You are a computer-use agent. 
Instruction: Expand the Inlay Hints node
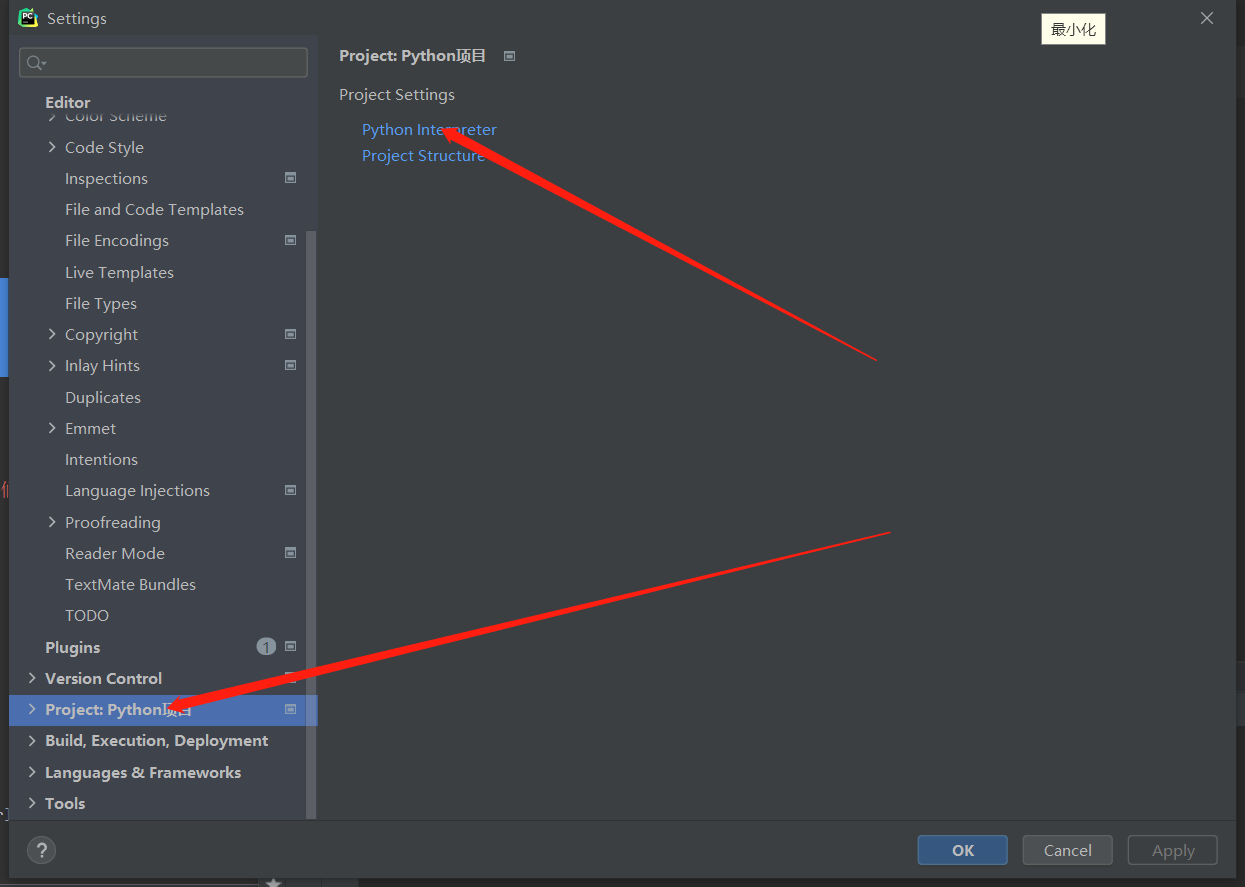coord(52,365)
